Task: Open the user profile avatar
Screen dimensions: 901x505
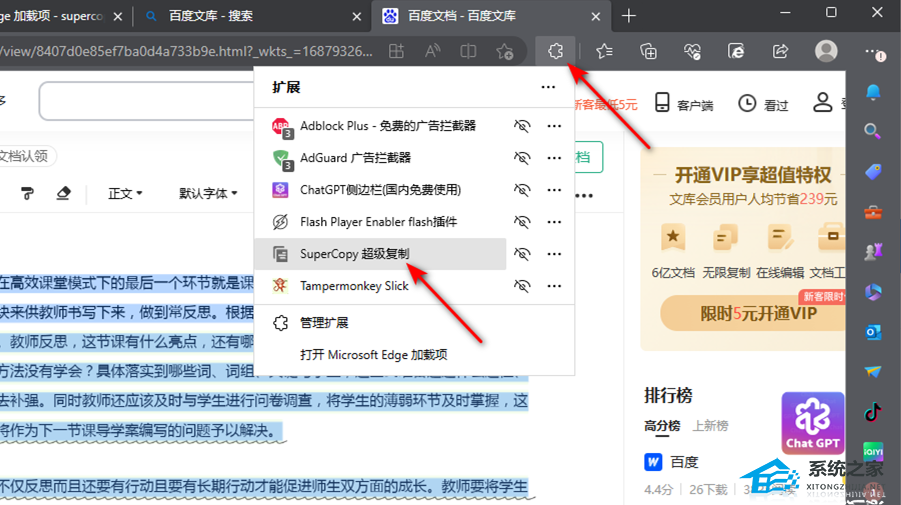Action: coord(826,51)
